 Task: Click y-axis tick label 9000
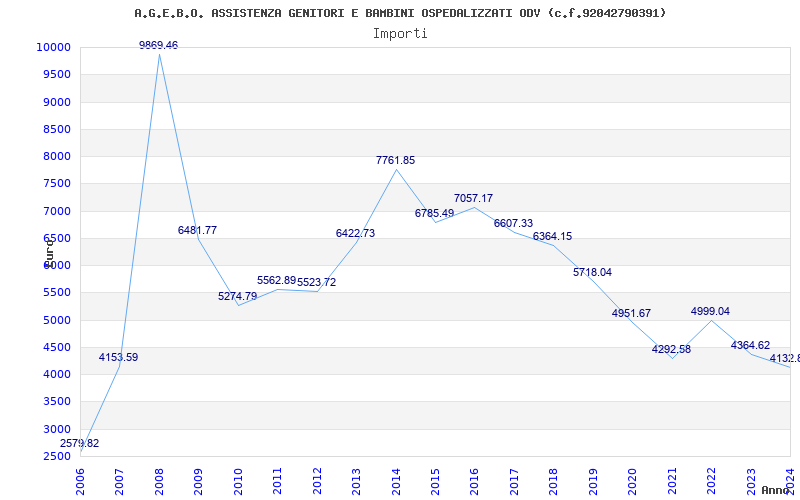(57, 102)
